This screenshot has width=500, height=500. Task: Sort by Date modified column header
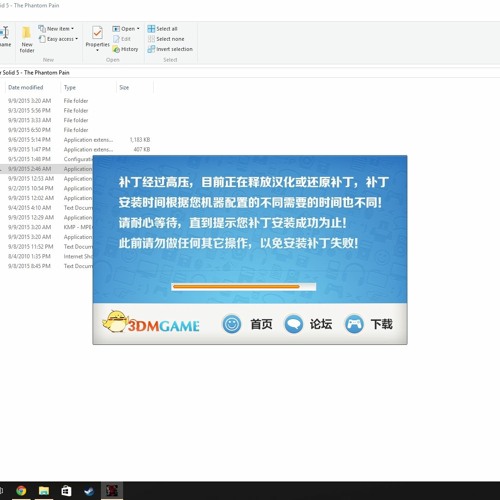[26, 87]
